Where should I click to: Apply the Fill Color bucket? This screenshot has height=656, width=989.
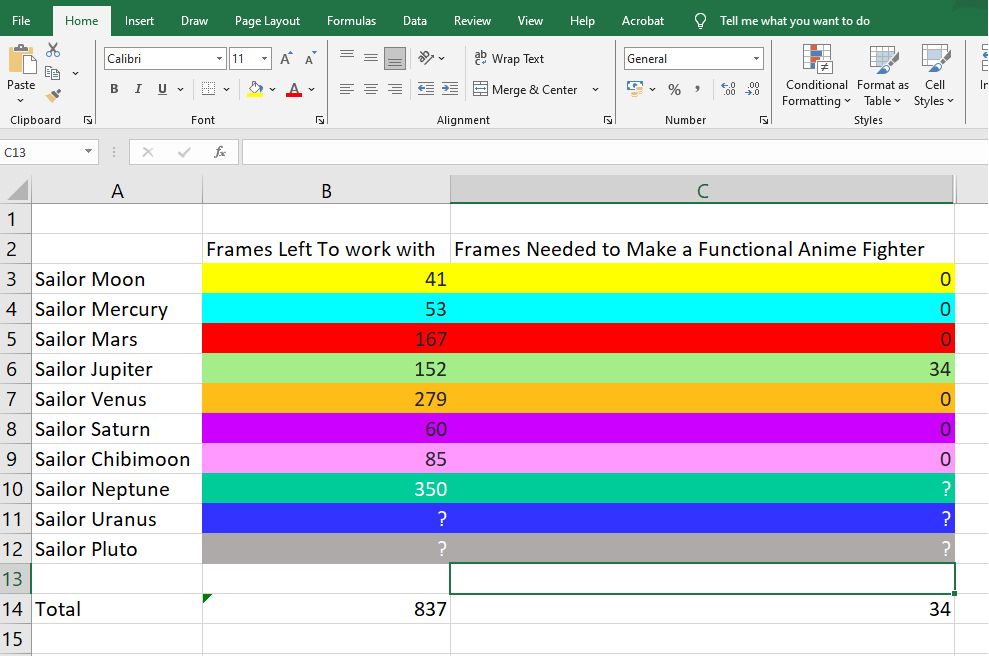coord(255,89)
